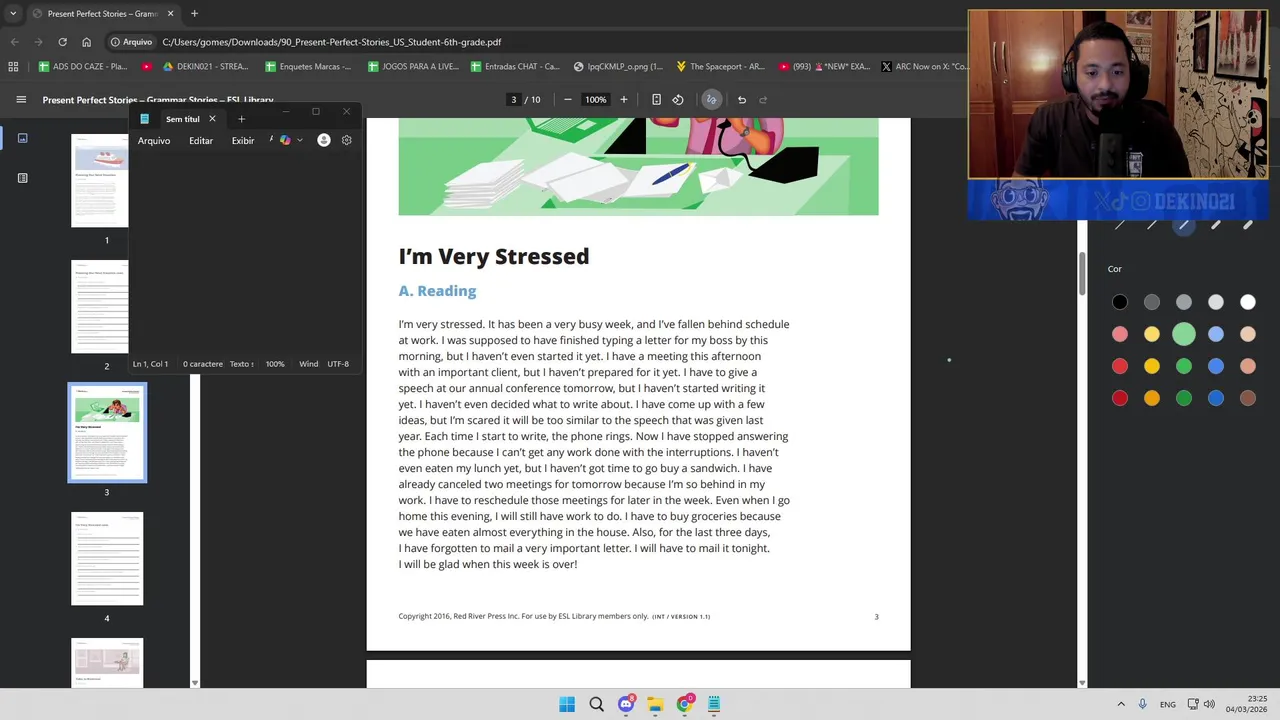The height and width of the screenshot is (720, 1280).
Task: Open the Windows Start menu
Action: tap(567, 704)
